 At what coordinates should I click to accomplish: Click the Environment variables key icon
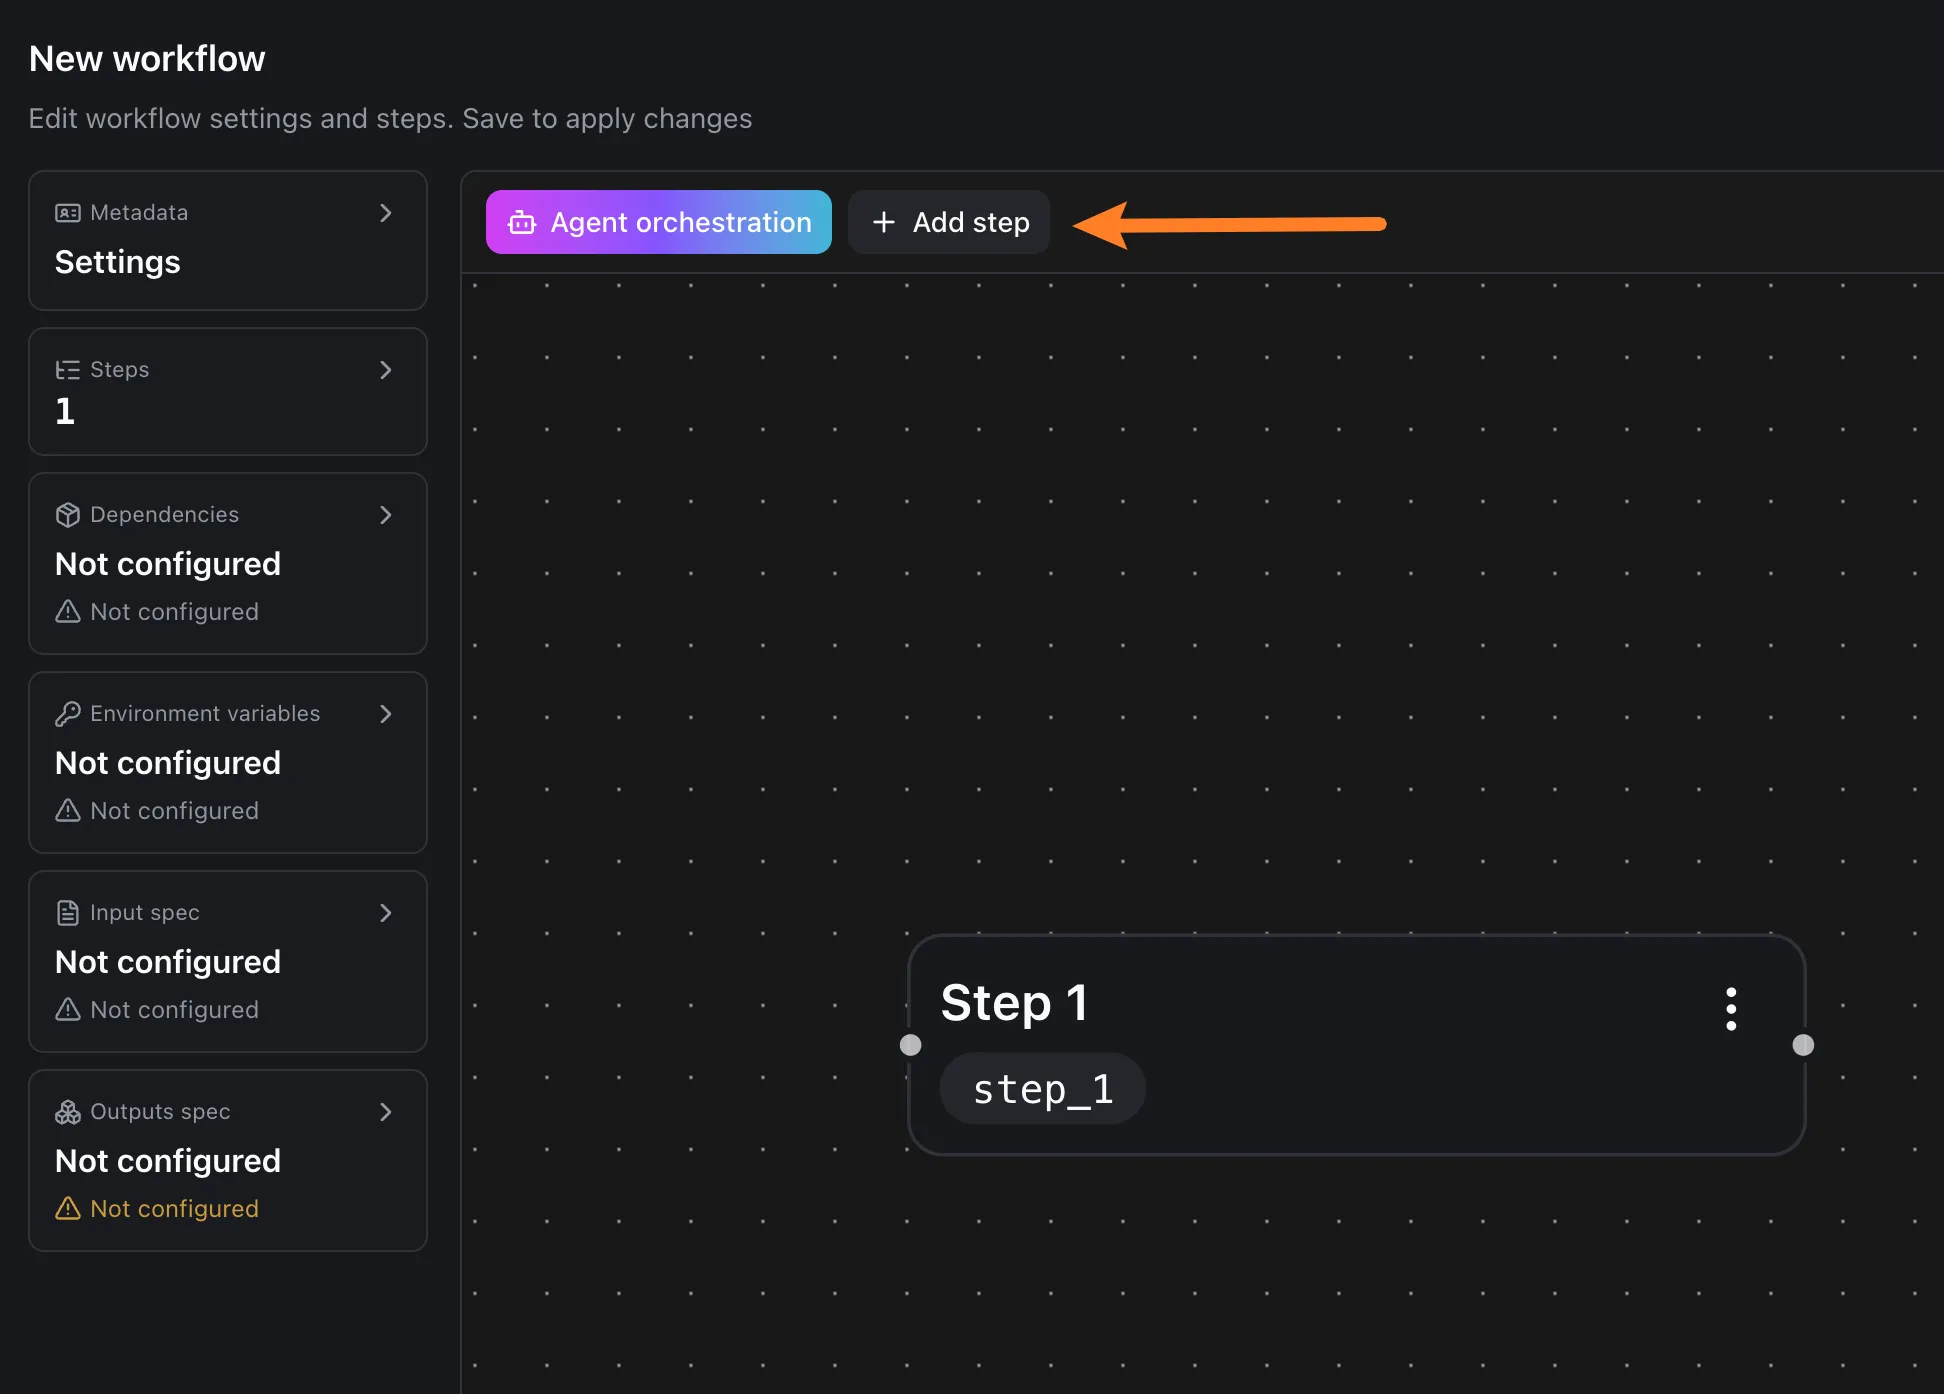click(67, 713)
